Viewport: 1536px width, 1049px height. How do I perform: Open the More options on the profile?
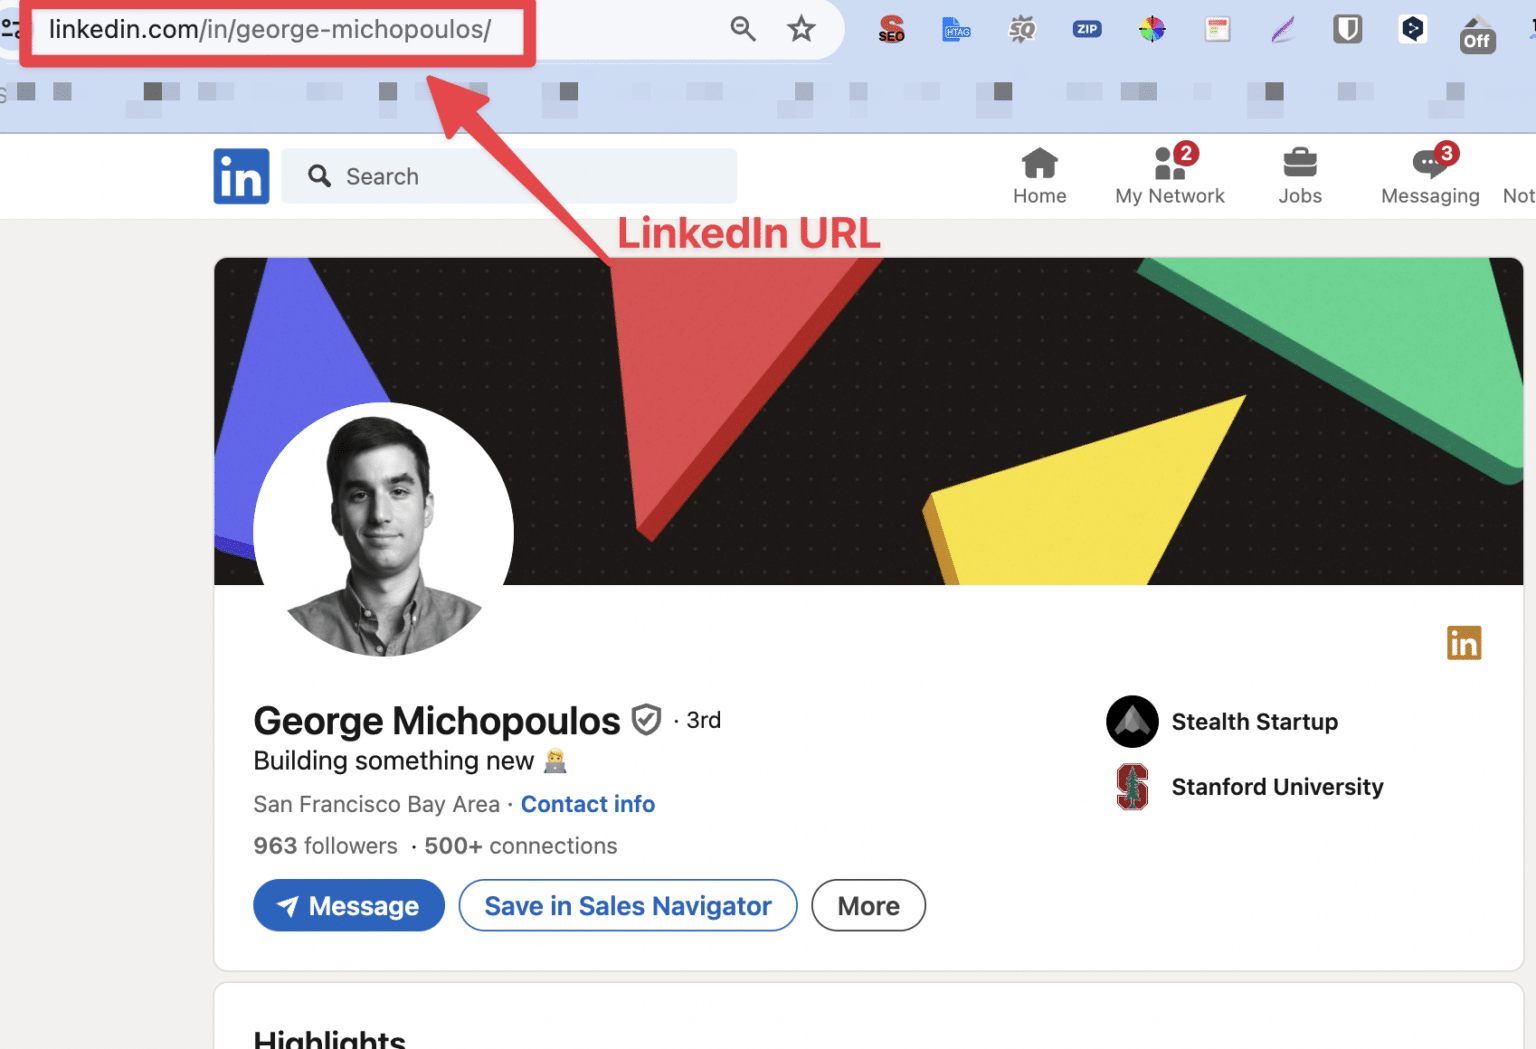click(x=867, y=905)
